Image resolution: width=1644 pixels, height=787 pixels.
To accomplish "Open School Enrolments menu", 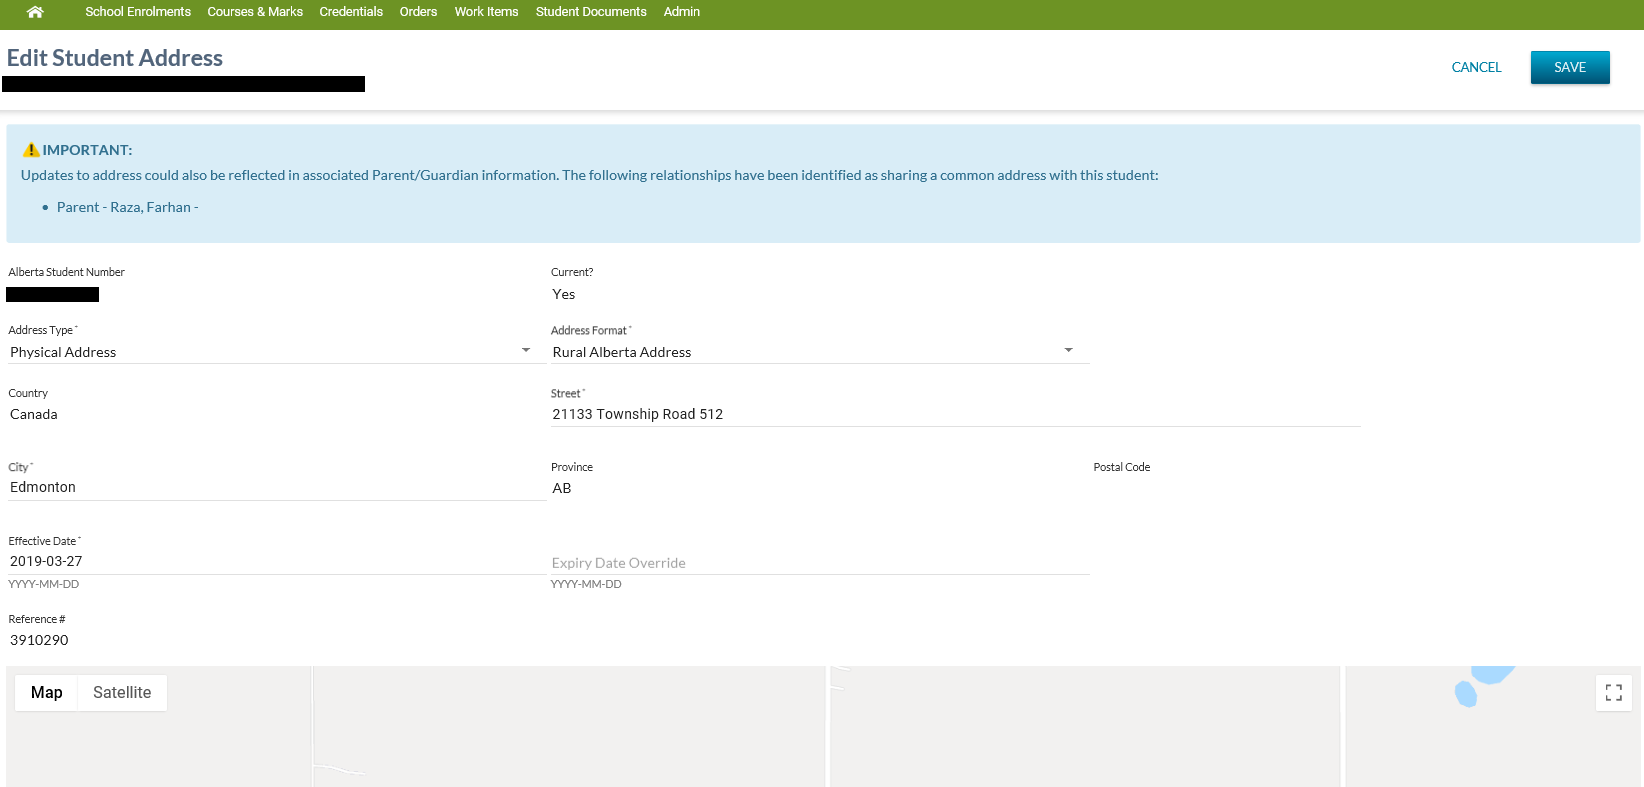I will tap(138, 12).
